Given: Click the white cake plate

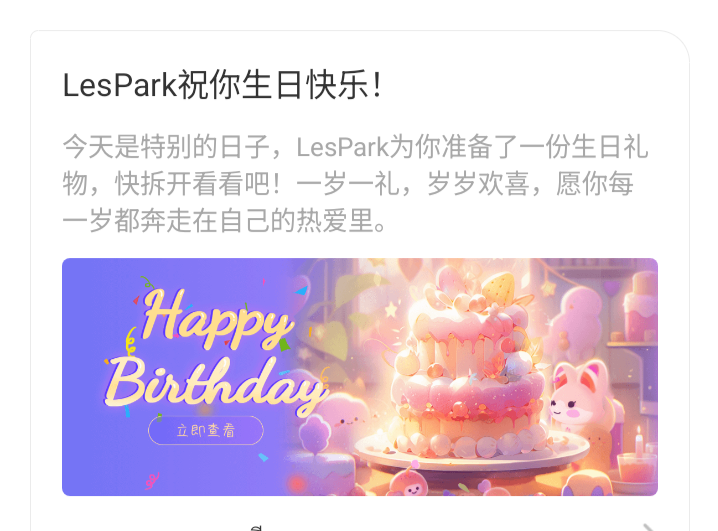Looking at the screenshot, I should point(472,450).
